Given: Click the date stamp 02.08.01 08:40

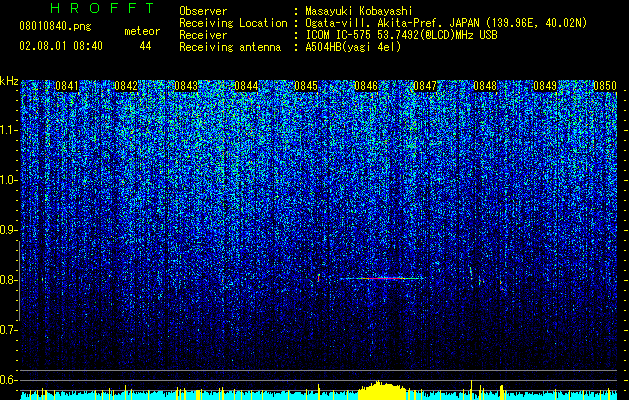Looking at the screenshot, I should click(x=61, y=46).
